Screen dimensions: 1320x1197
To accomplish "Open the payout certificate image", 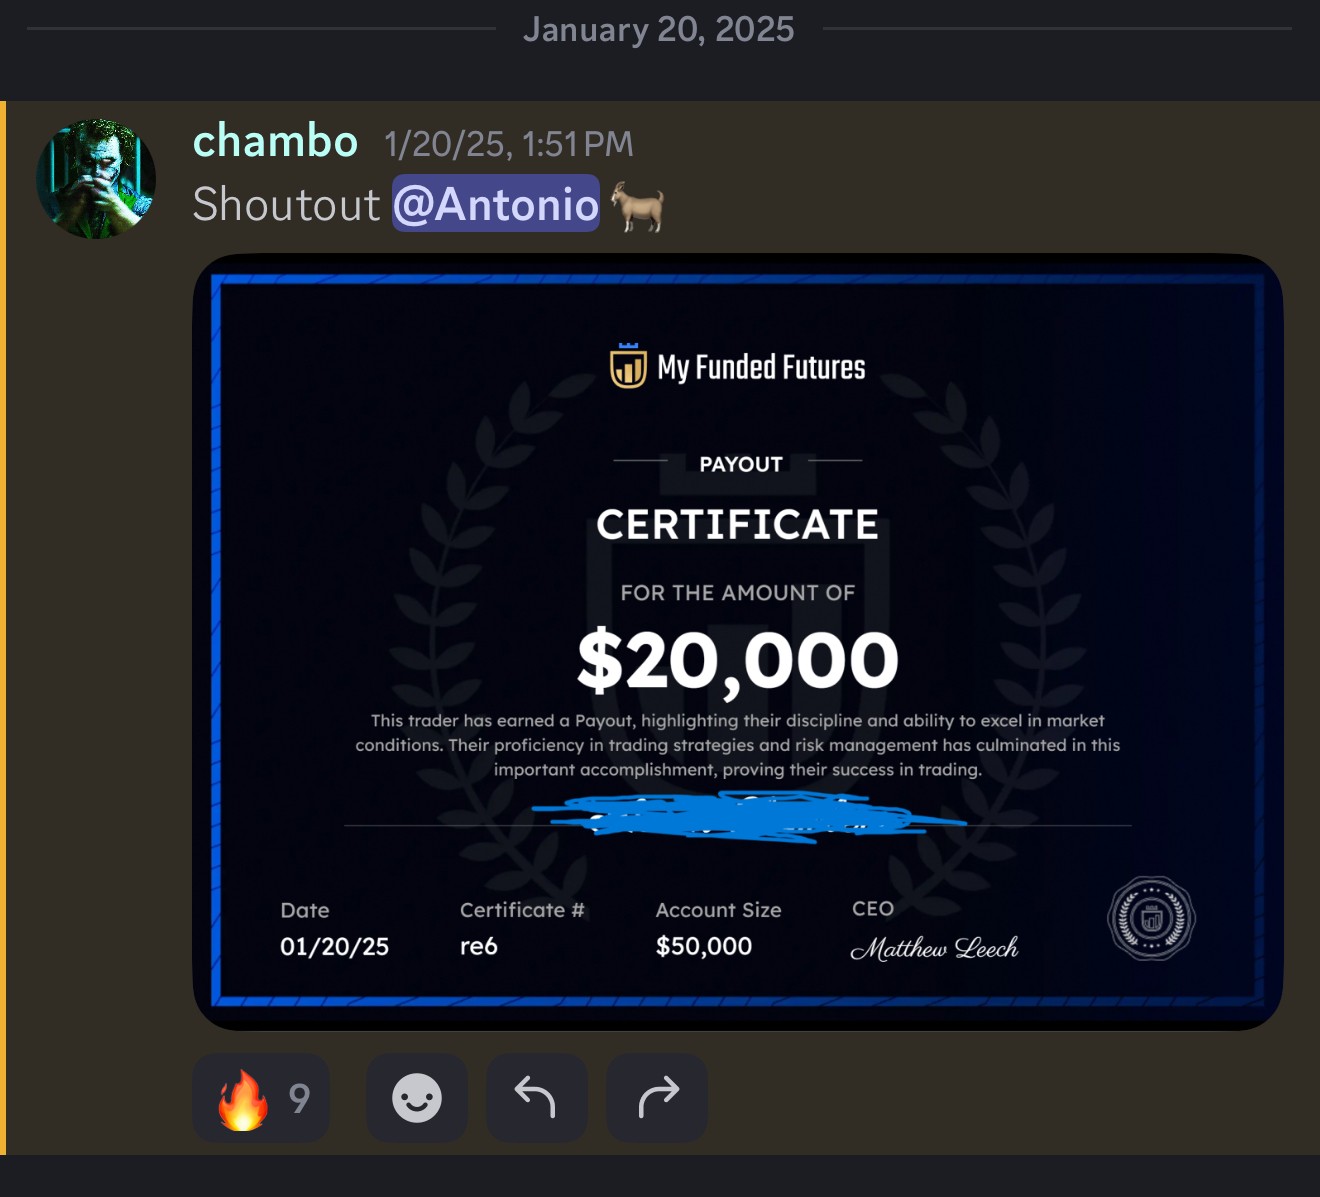I will [738, 641].
